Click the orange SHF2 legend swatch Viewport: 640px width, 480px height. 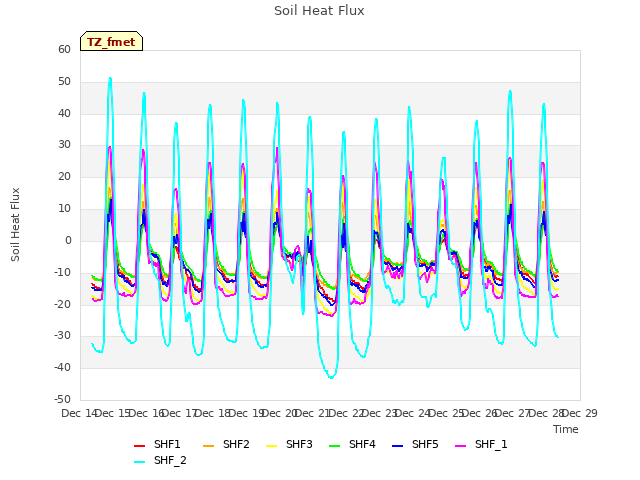coord(208,446)
